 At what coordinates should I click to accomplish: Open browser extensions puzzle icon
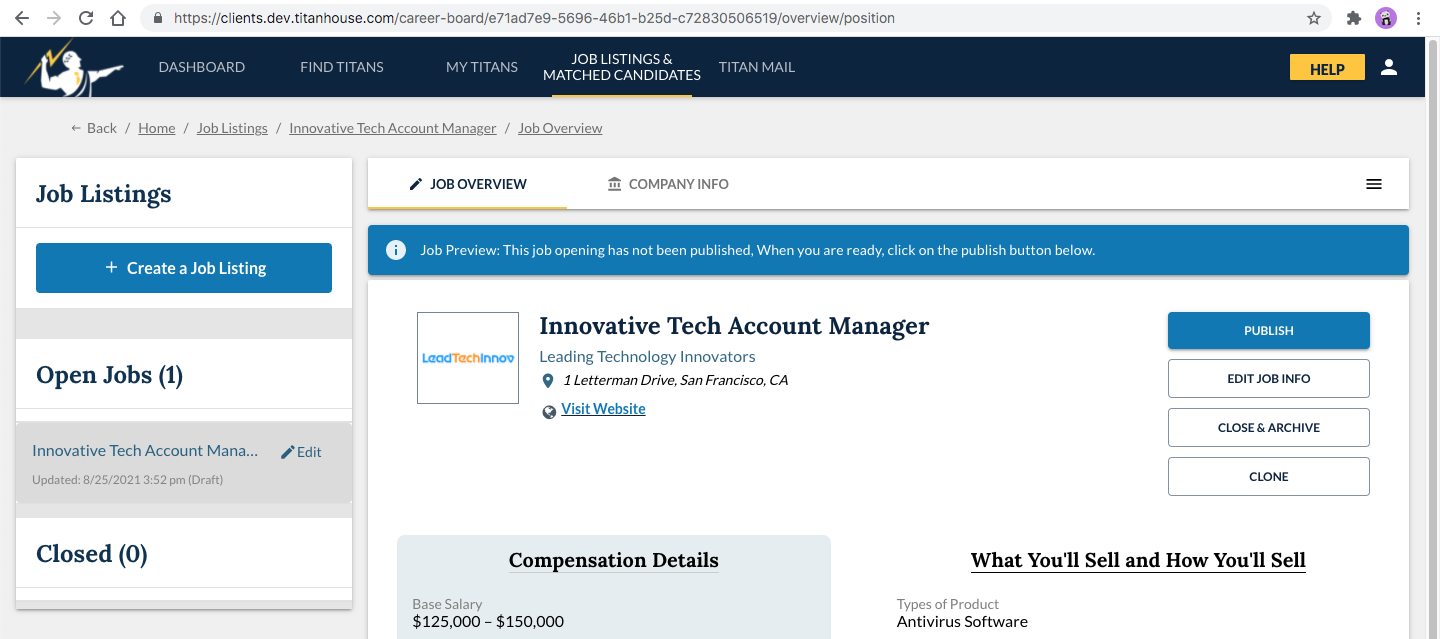coord(1354,18)
